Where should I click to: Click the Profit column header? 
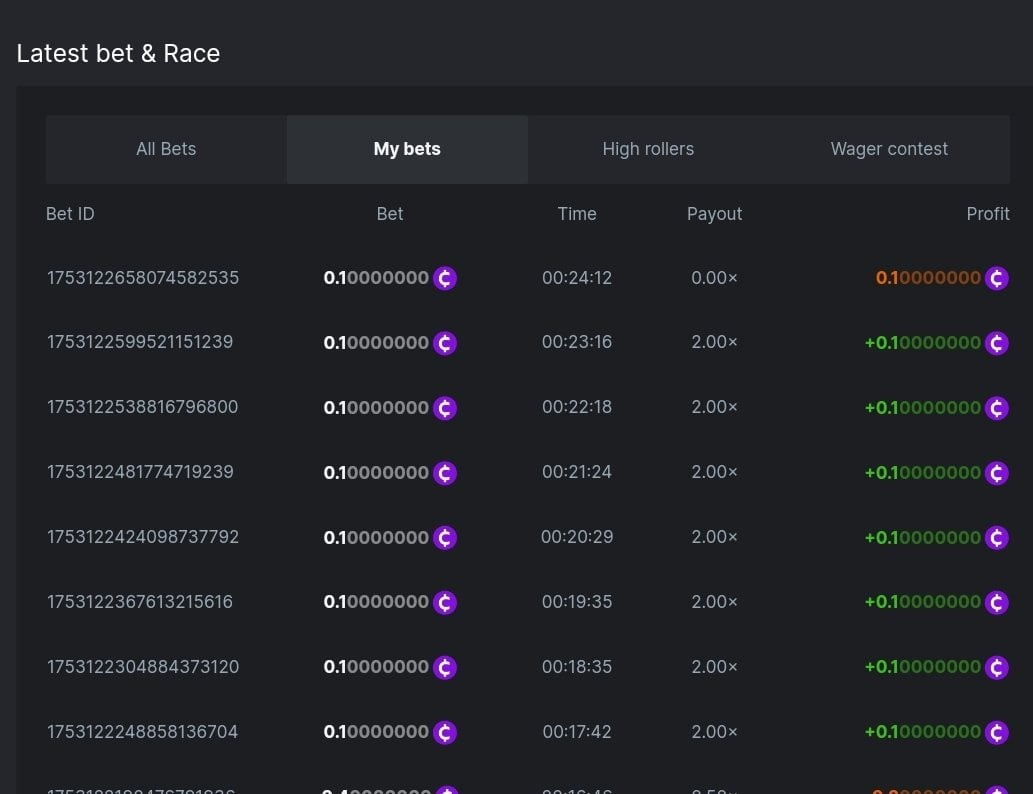click(x=987, y=214)
